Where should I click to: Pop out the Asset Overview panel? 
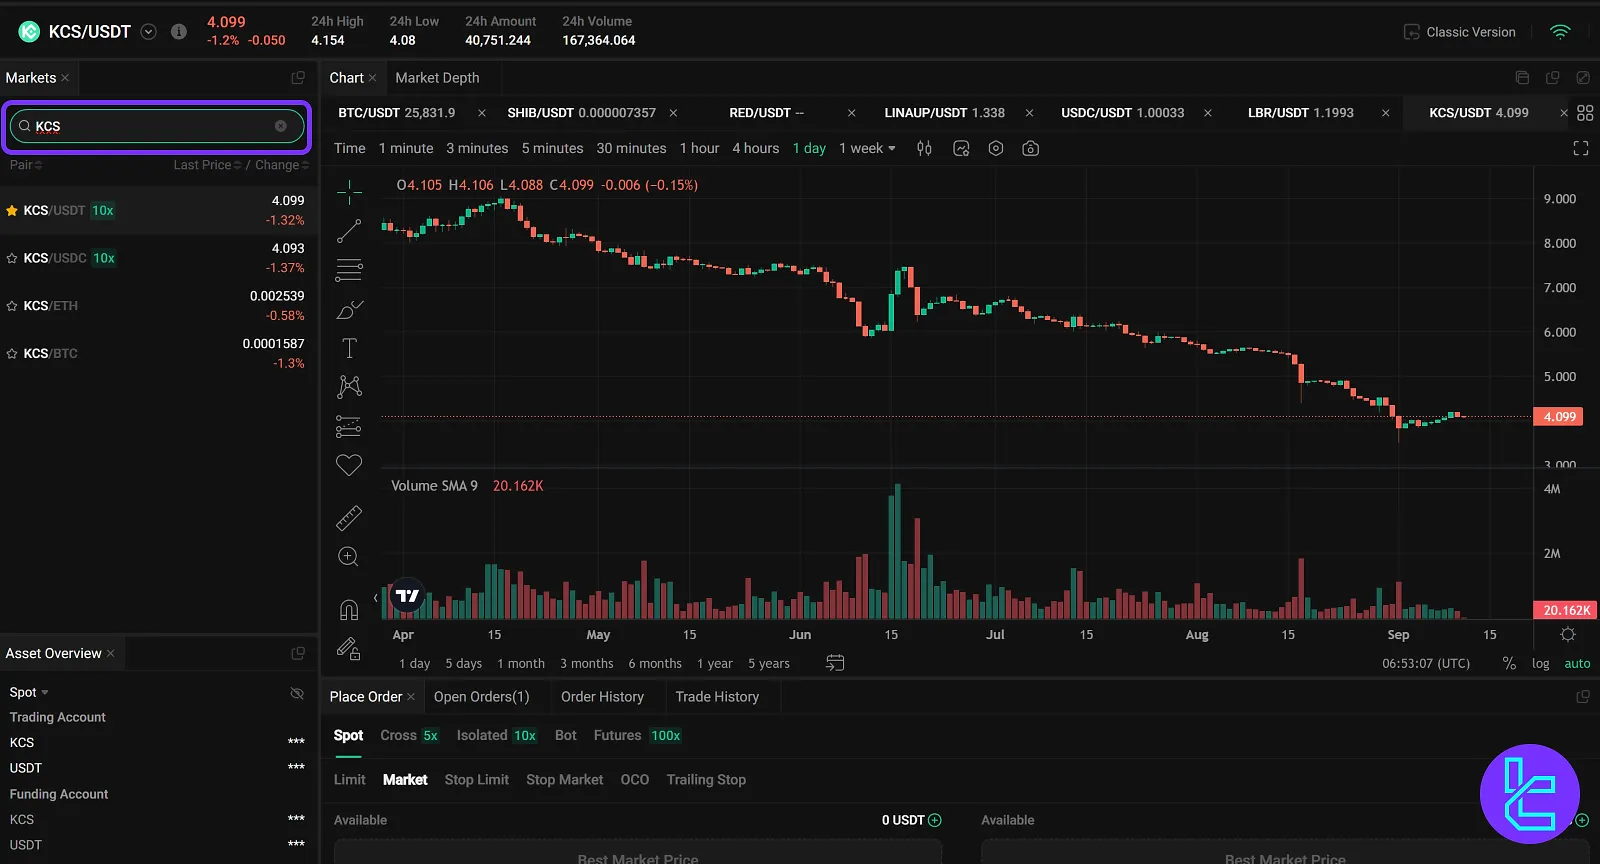click(298, 653)
